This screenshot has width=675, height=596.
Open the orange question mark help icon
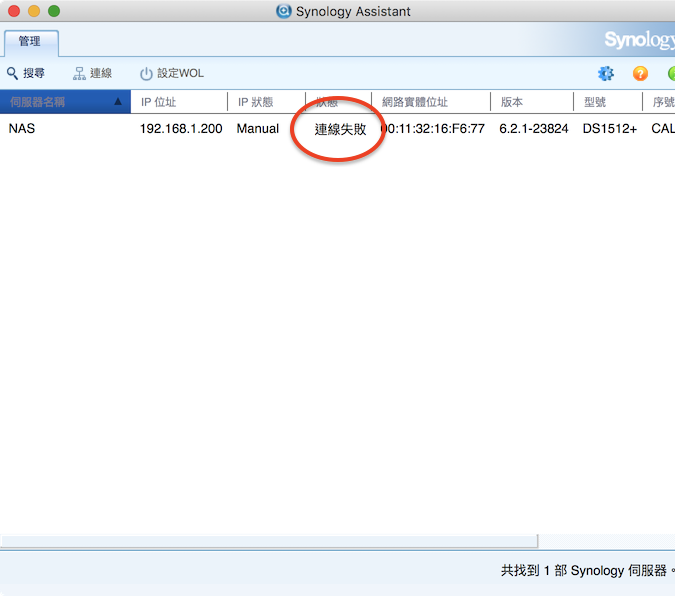point(640,73)
